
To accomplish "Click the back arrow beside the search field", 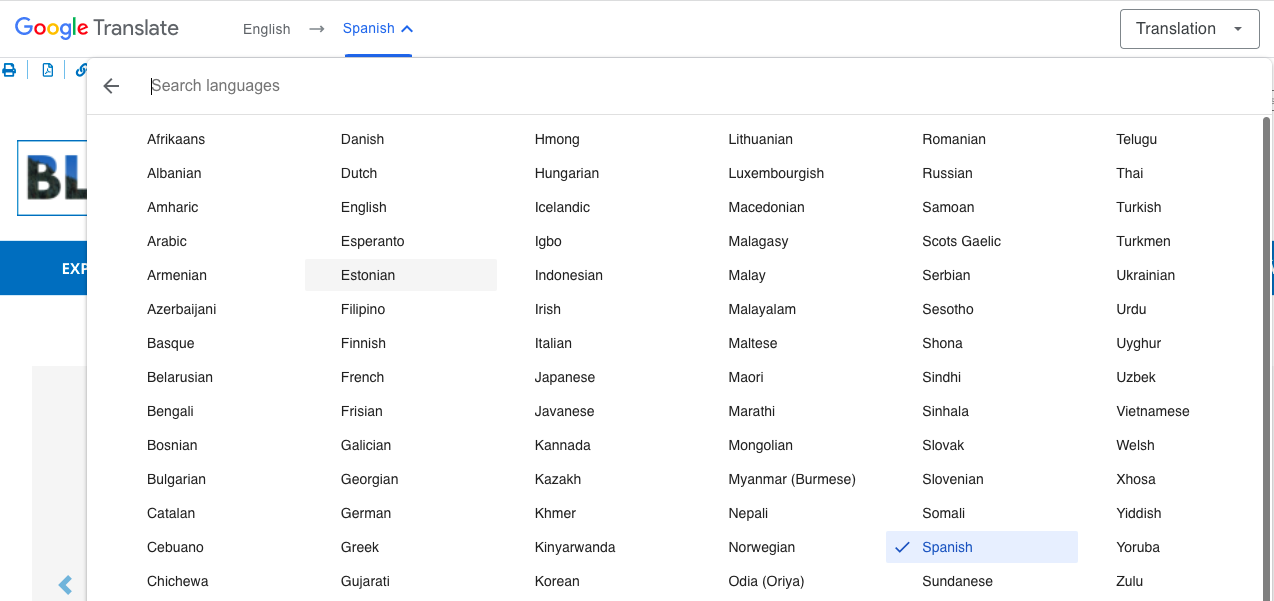I will (111, 86).
